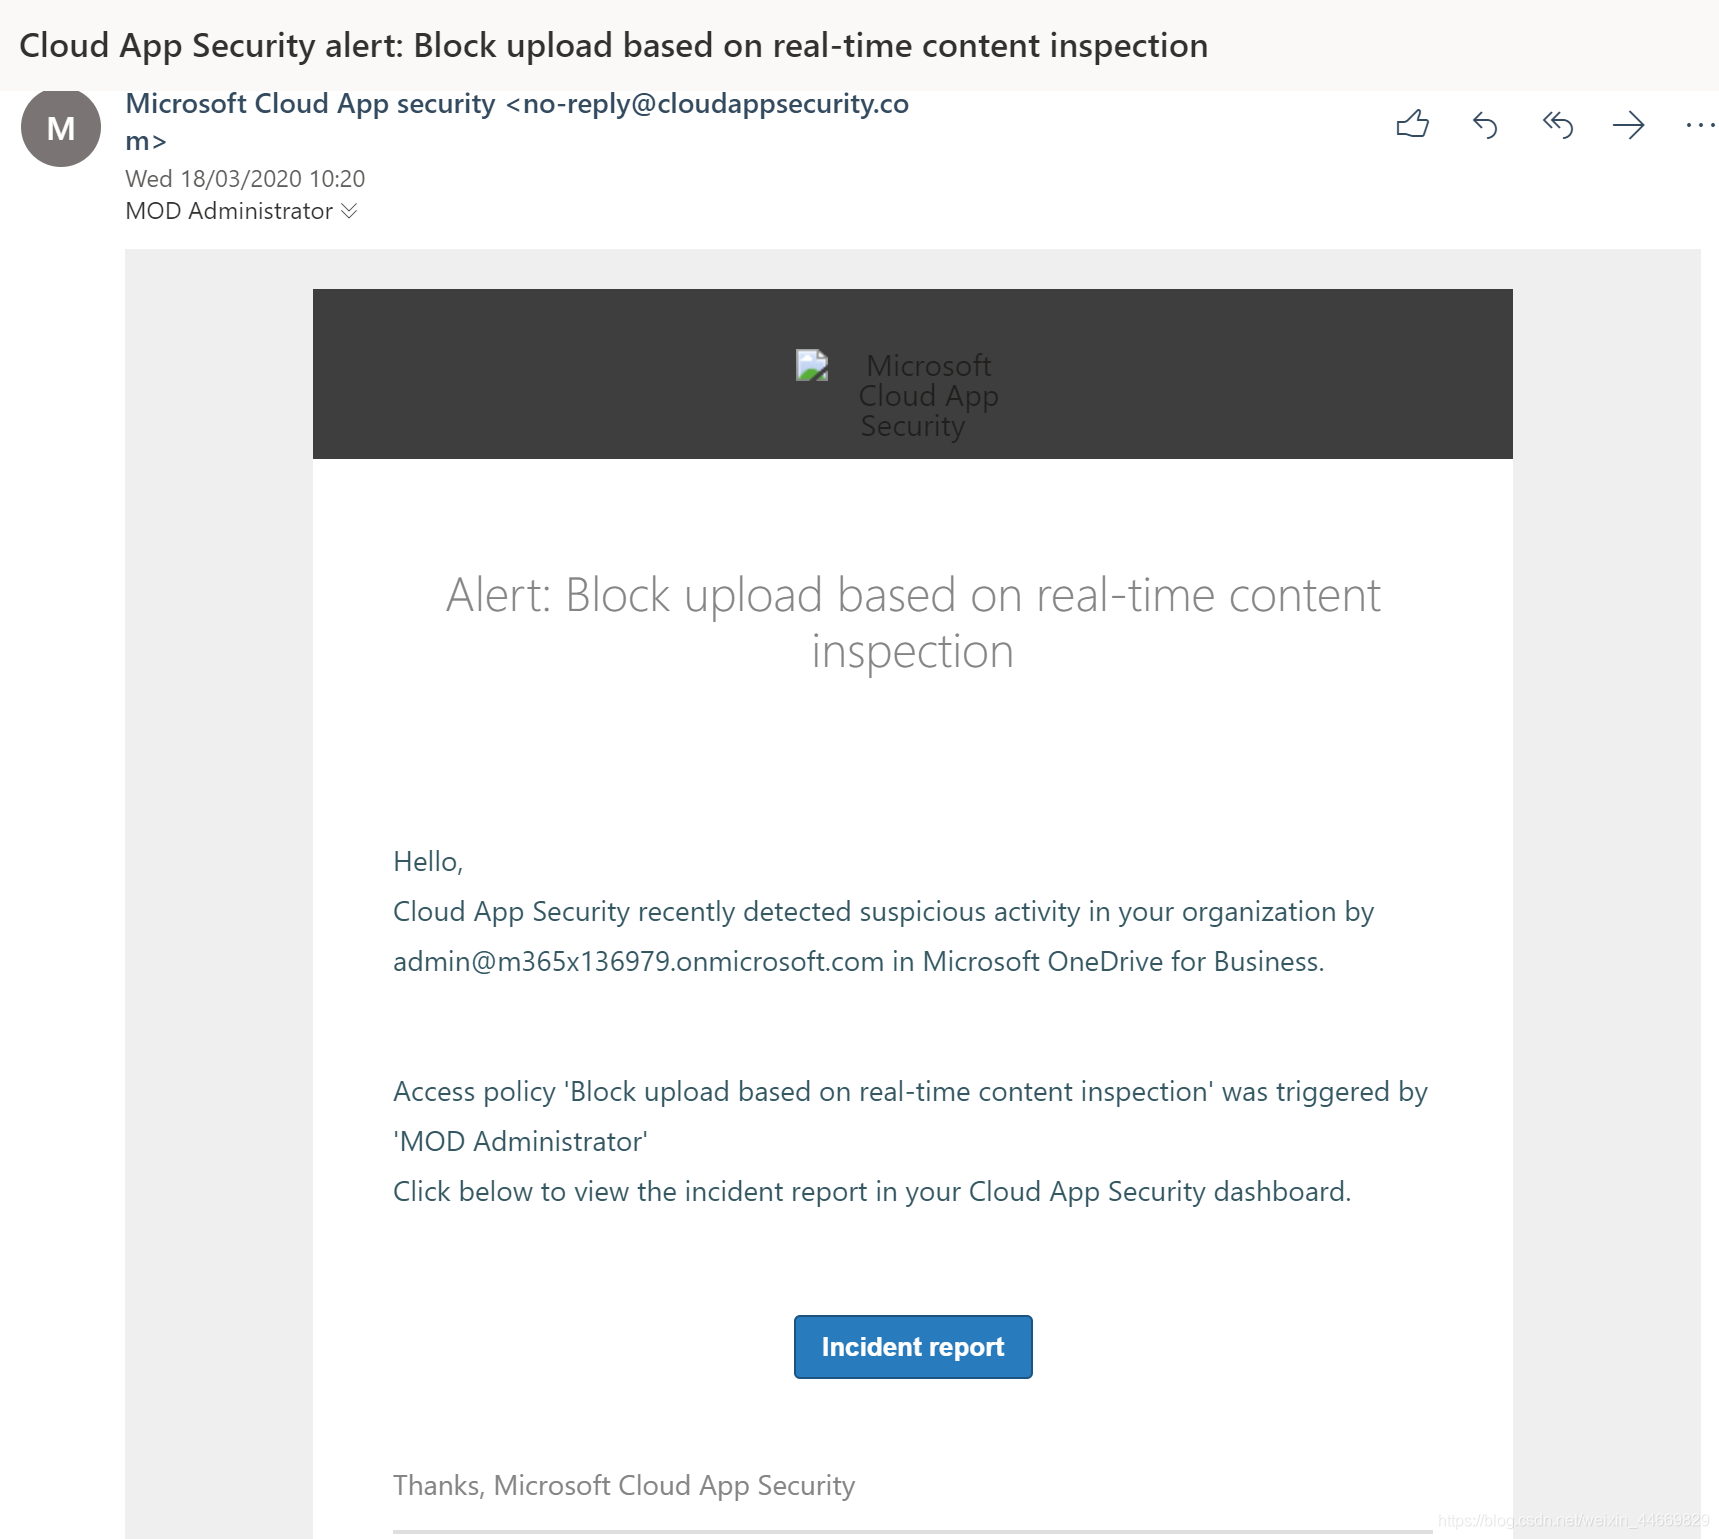
Task: Click the email subject line at the top
Action: 613,46
